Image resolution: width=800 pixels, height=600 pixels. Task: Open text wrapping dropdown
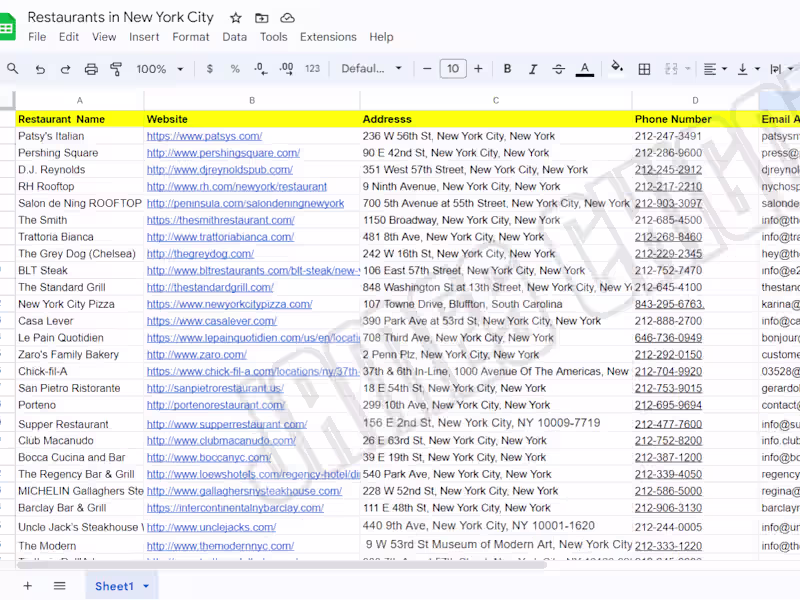click(782, 69)
